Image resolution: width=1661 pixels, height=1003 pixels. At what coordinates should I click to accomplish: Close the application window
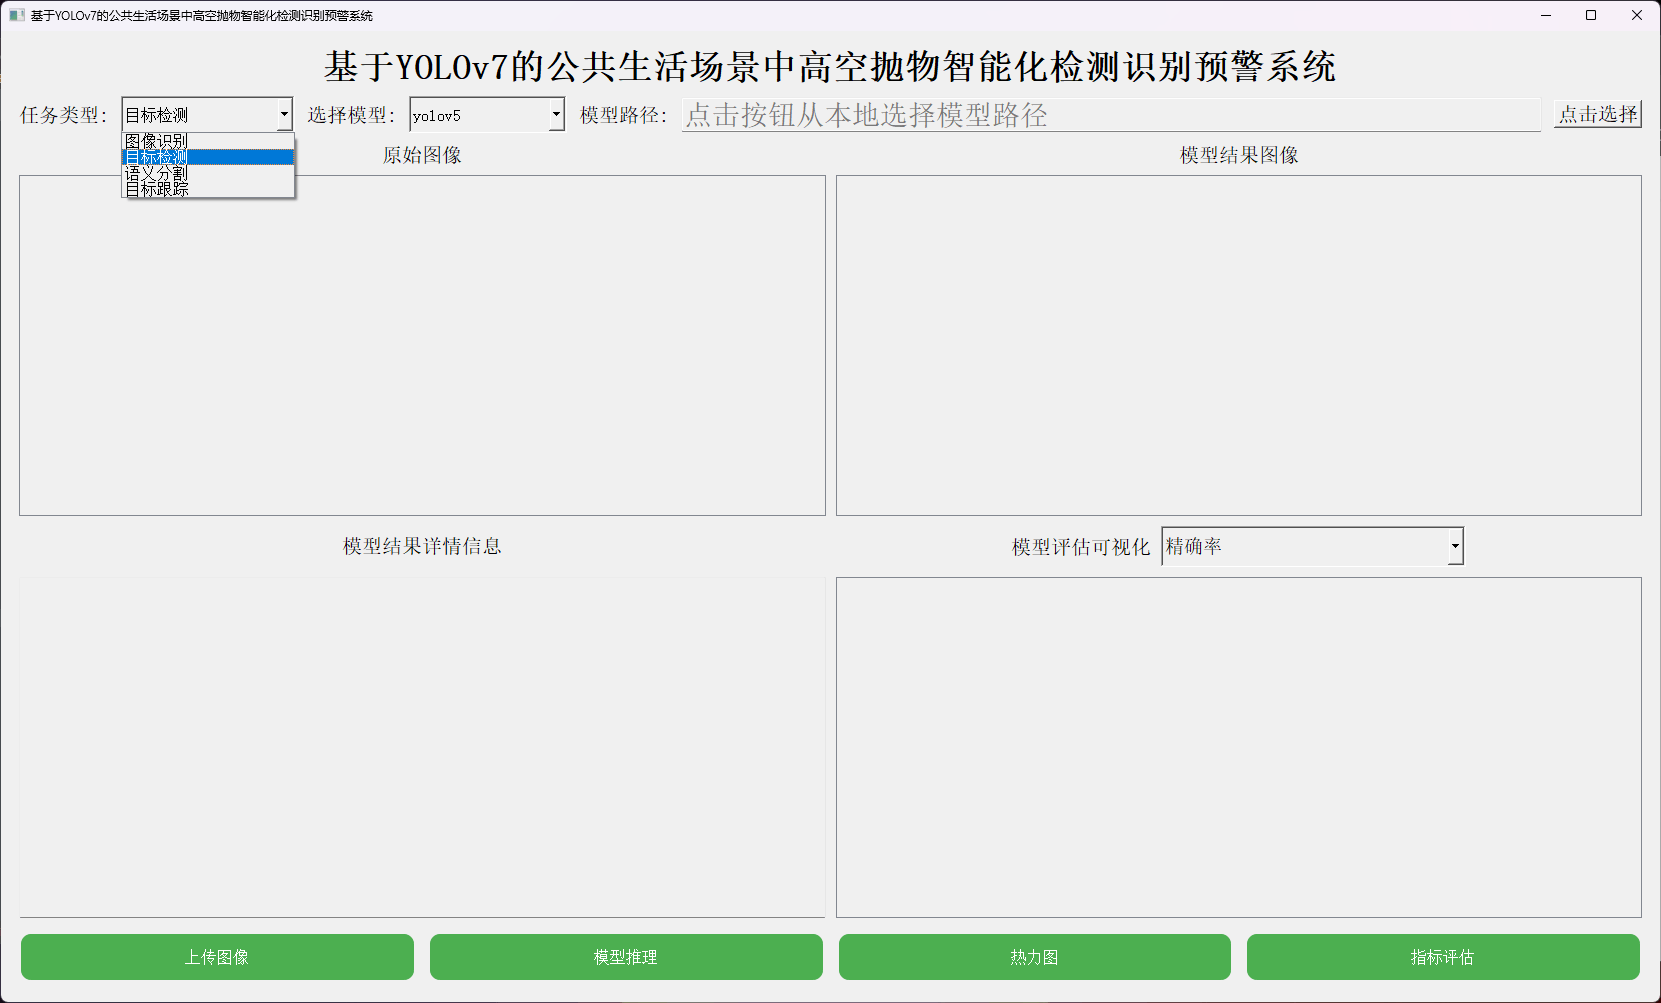[x=1637, y=15]
